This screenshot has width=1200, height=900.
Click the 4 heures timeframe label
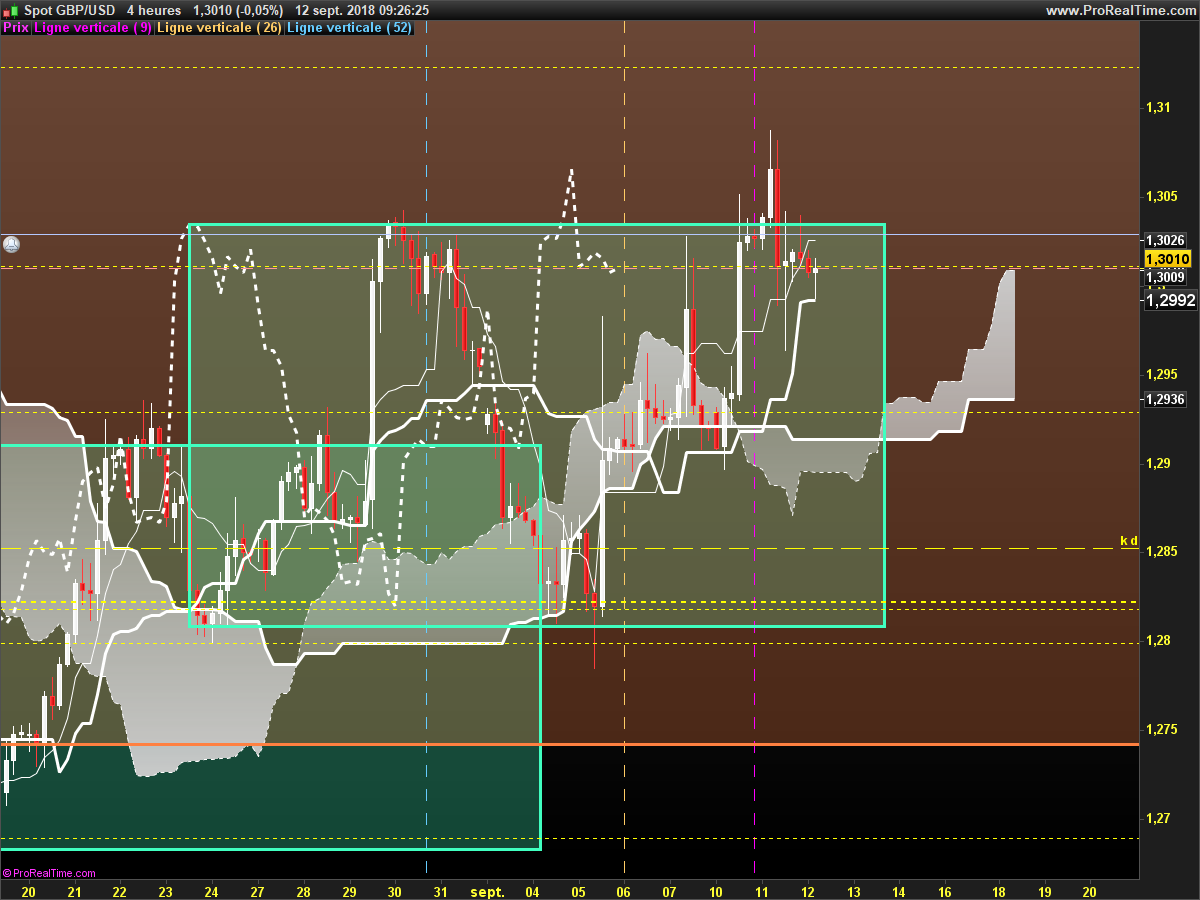coord(154,10)
